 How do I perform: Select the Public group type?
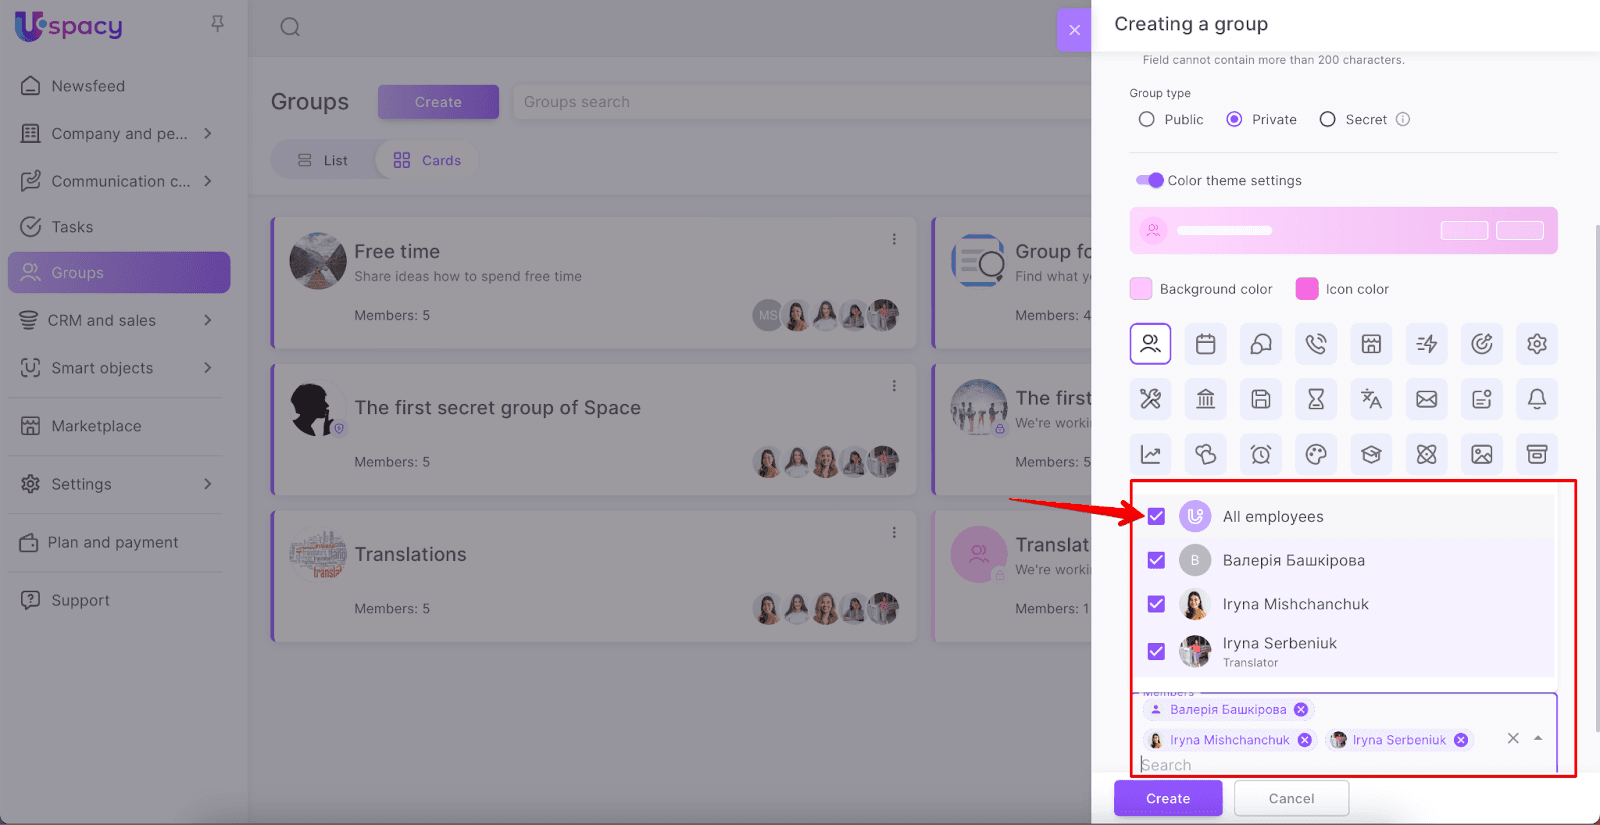1147,120
